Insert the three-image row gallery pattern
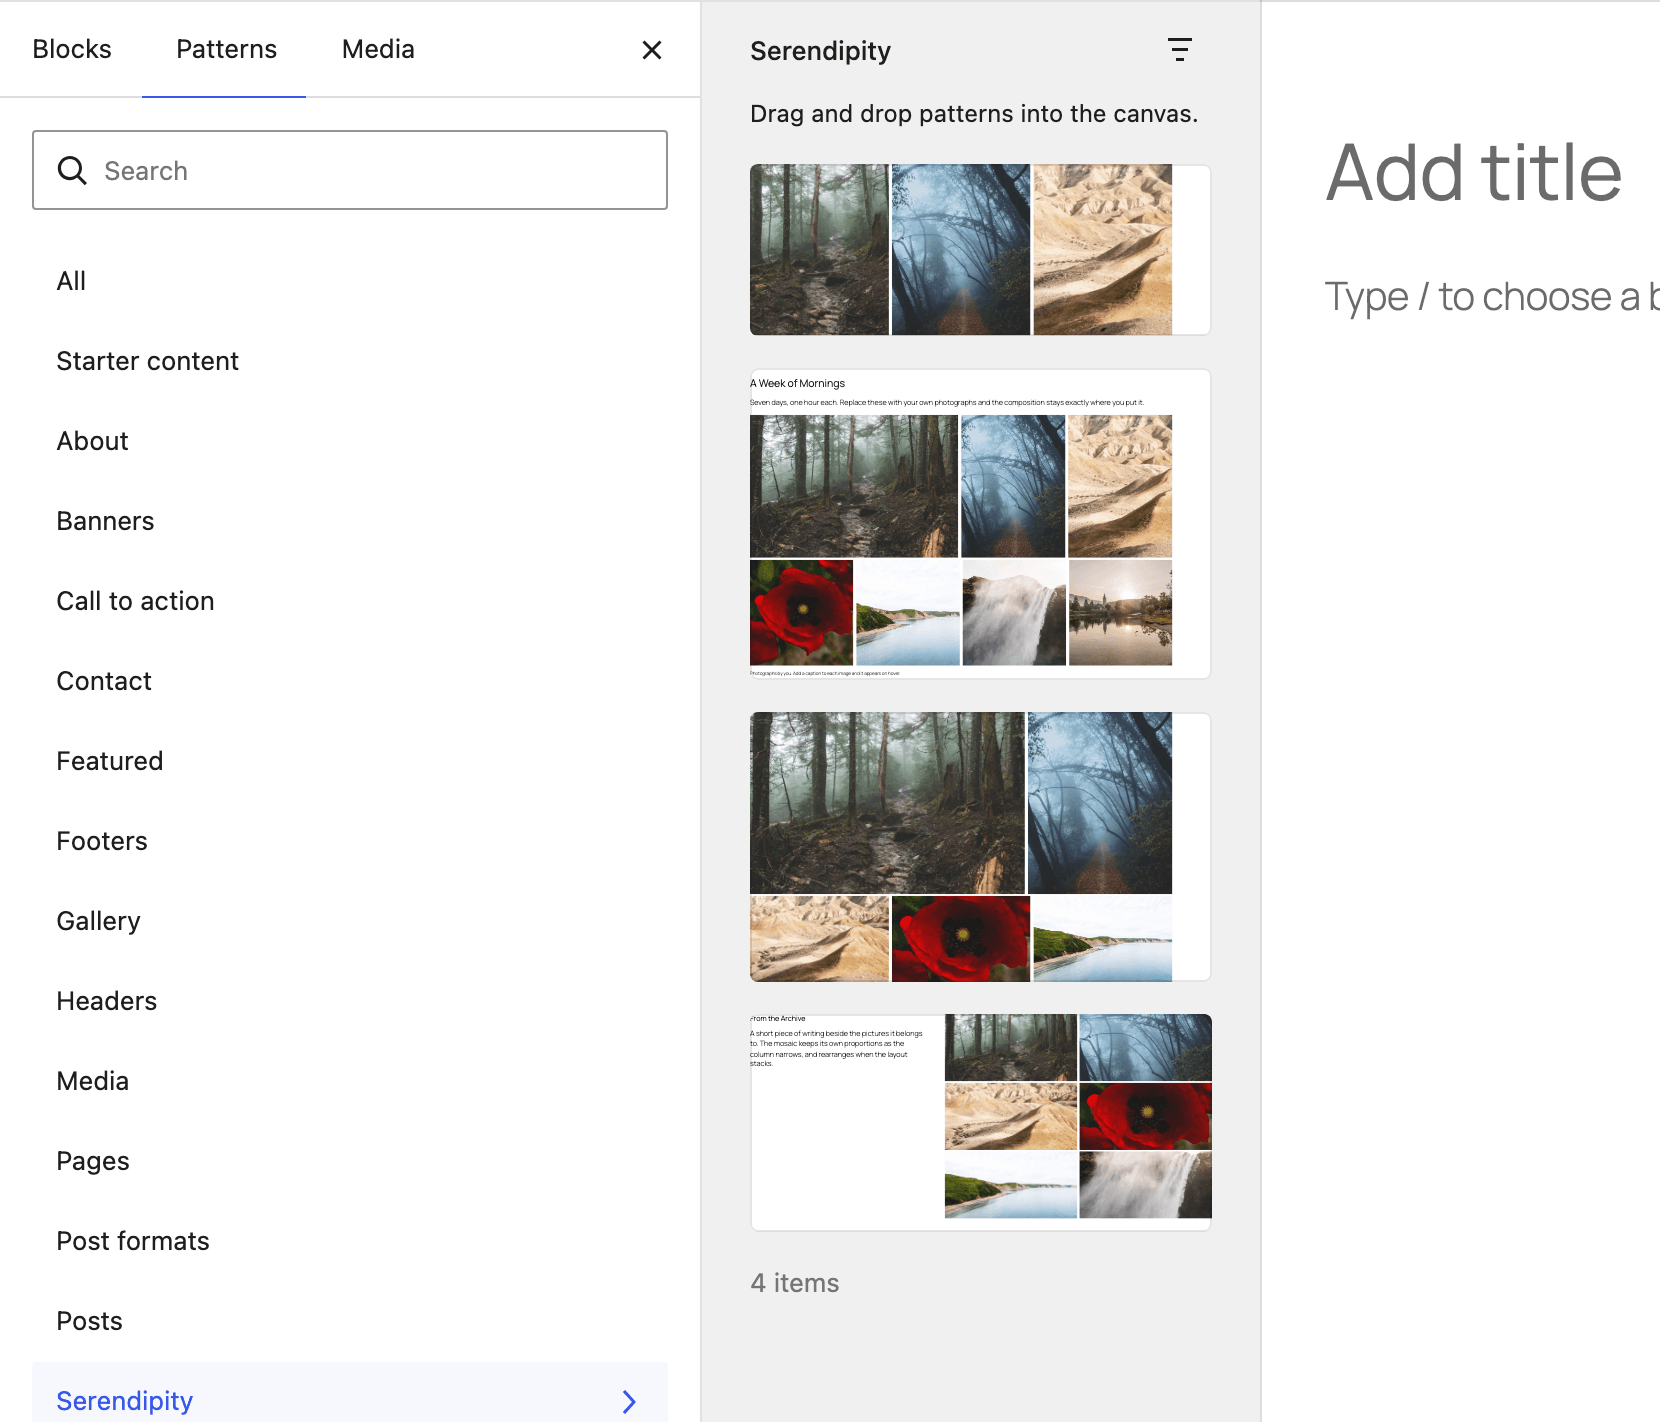 980,250
